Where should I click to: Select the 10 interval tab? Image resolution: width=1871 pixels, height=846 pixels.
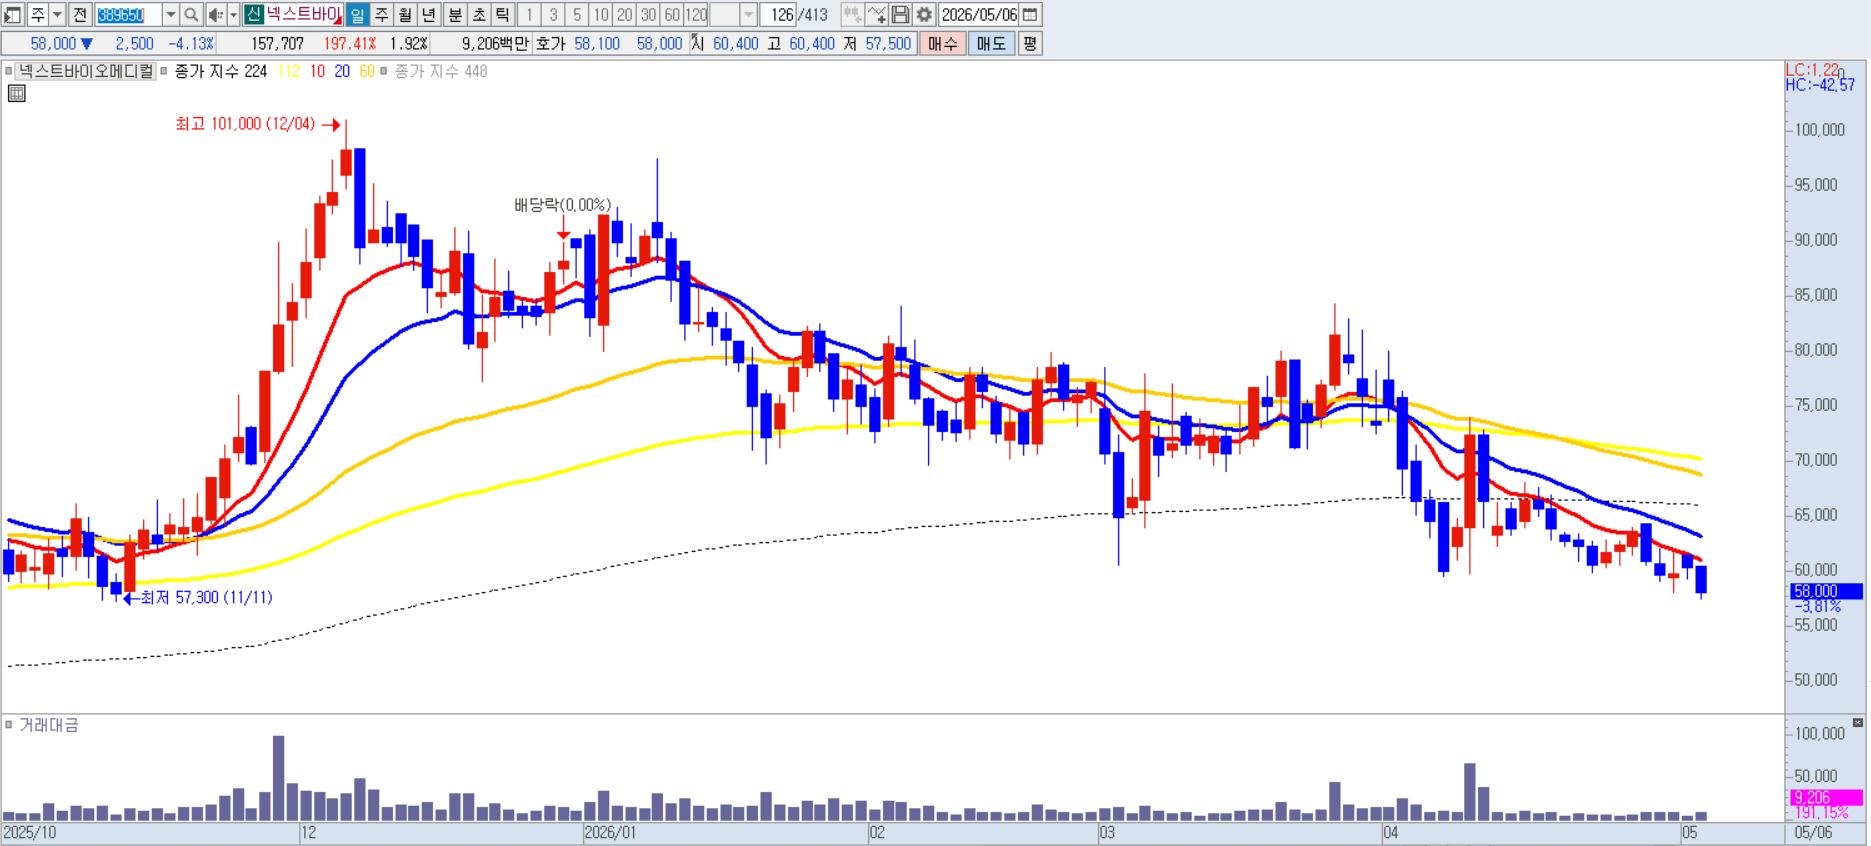600,15
